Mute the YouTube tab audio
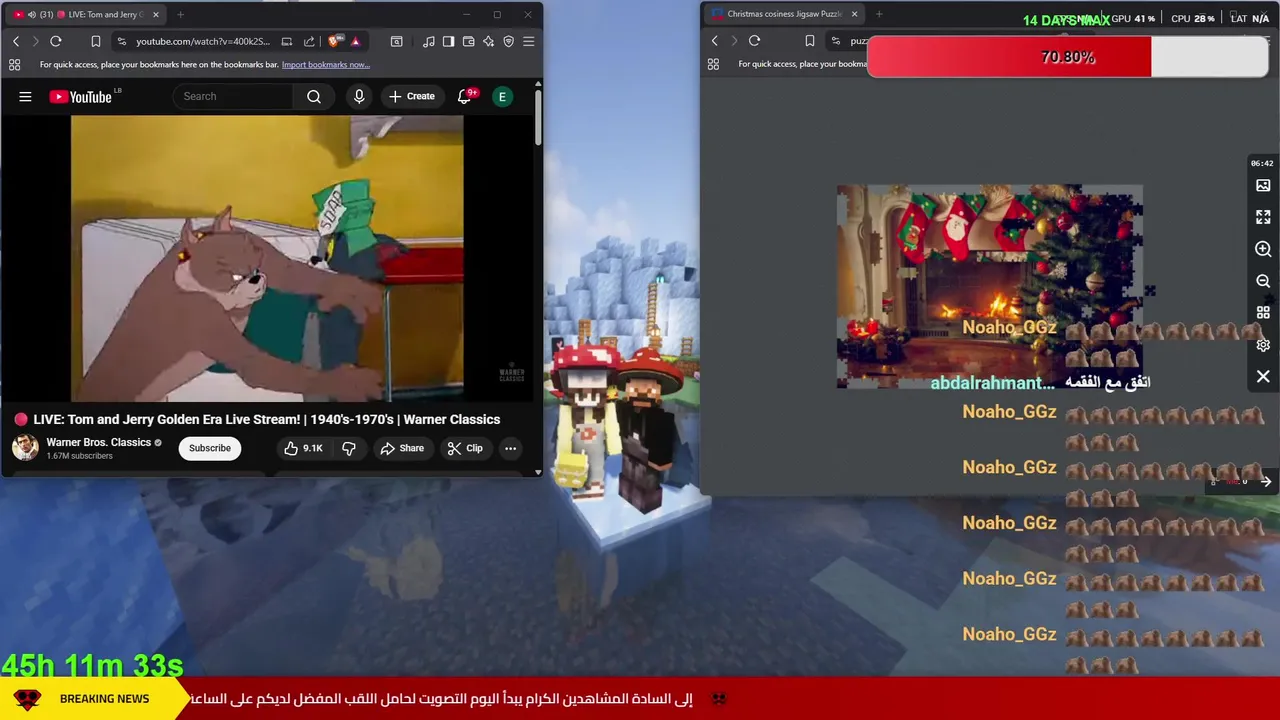This screenshot has width=1280, height=720. pyautogui.click(x=32, y=15)
